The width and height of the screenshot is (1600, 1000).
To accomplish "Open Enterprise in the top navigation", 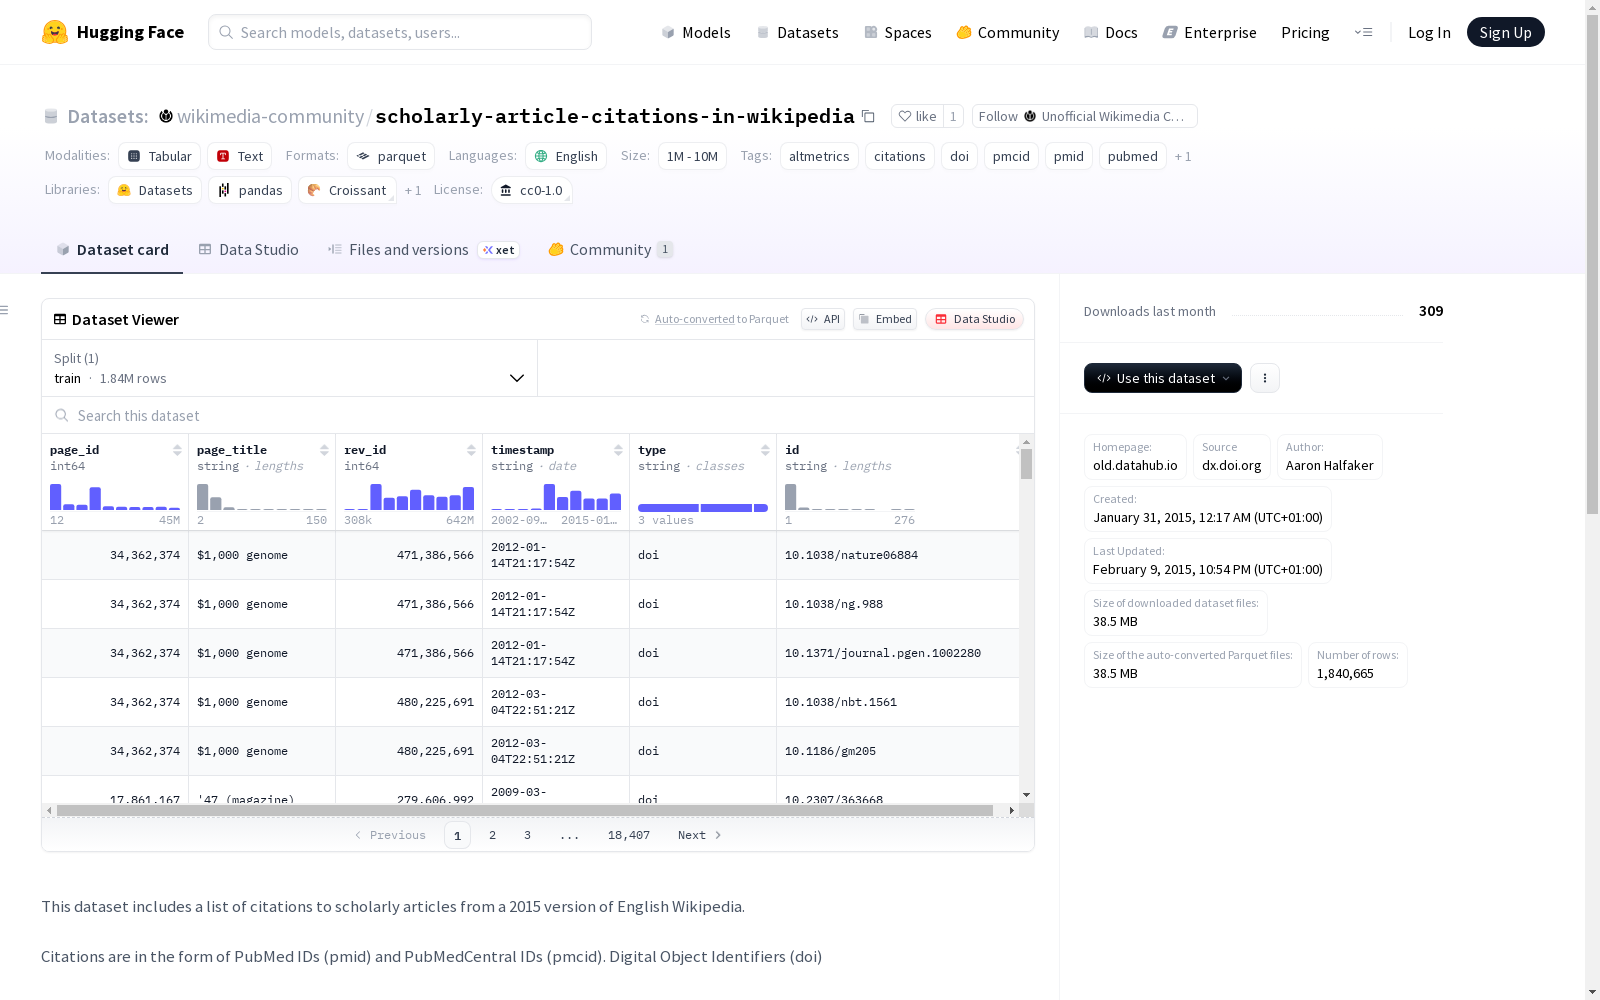I will 1210,32.
